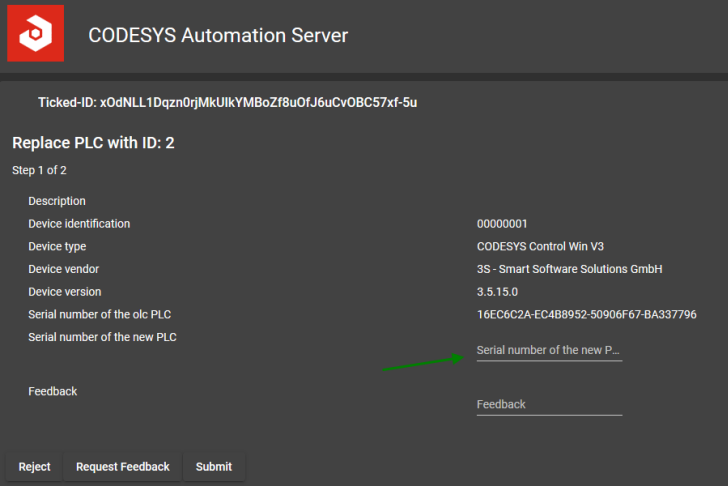Click the Feedback label on the left
Viewport: 728px width, 486px height.
tap(52, 391)
